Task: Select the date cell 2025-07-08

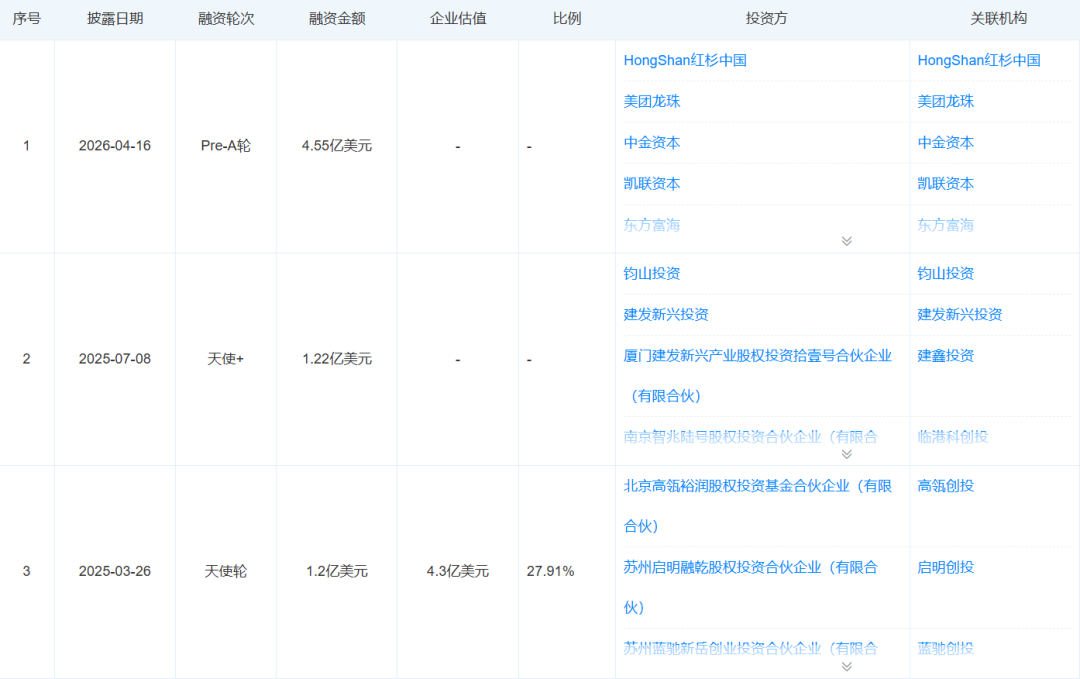Action: [115, 359]
